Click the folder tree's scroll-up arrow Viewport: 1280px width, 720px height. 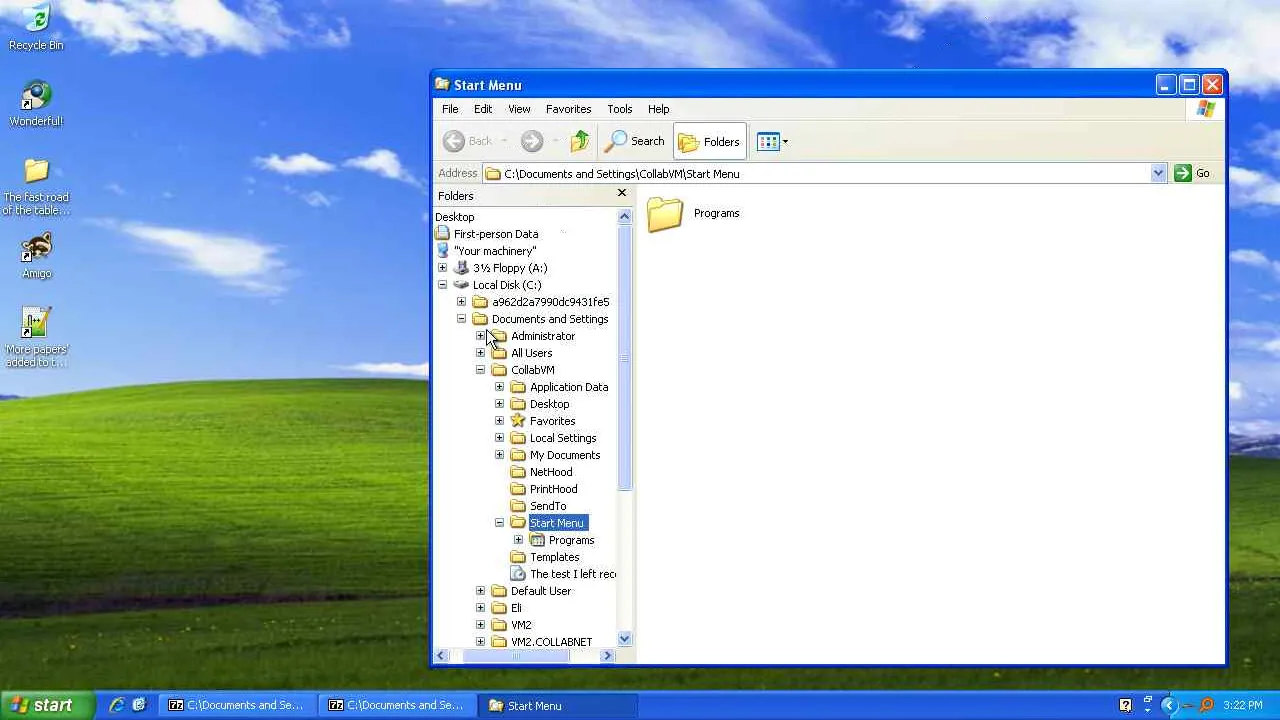pos(625,216)
